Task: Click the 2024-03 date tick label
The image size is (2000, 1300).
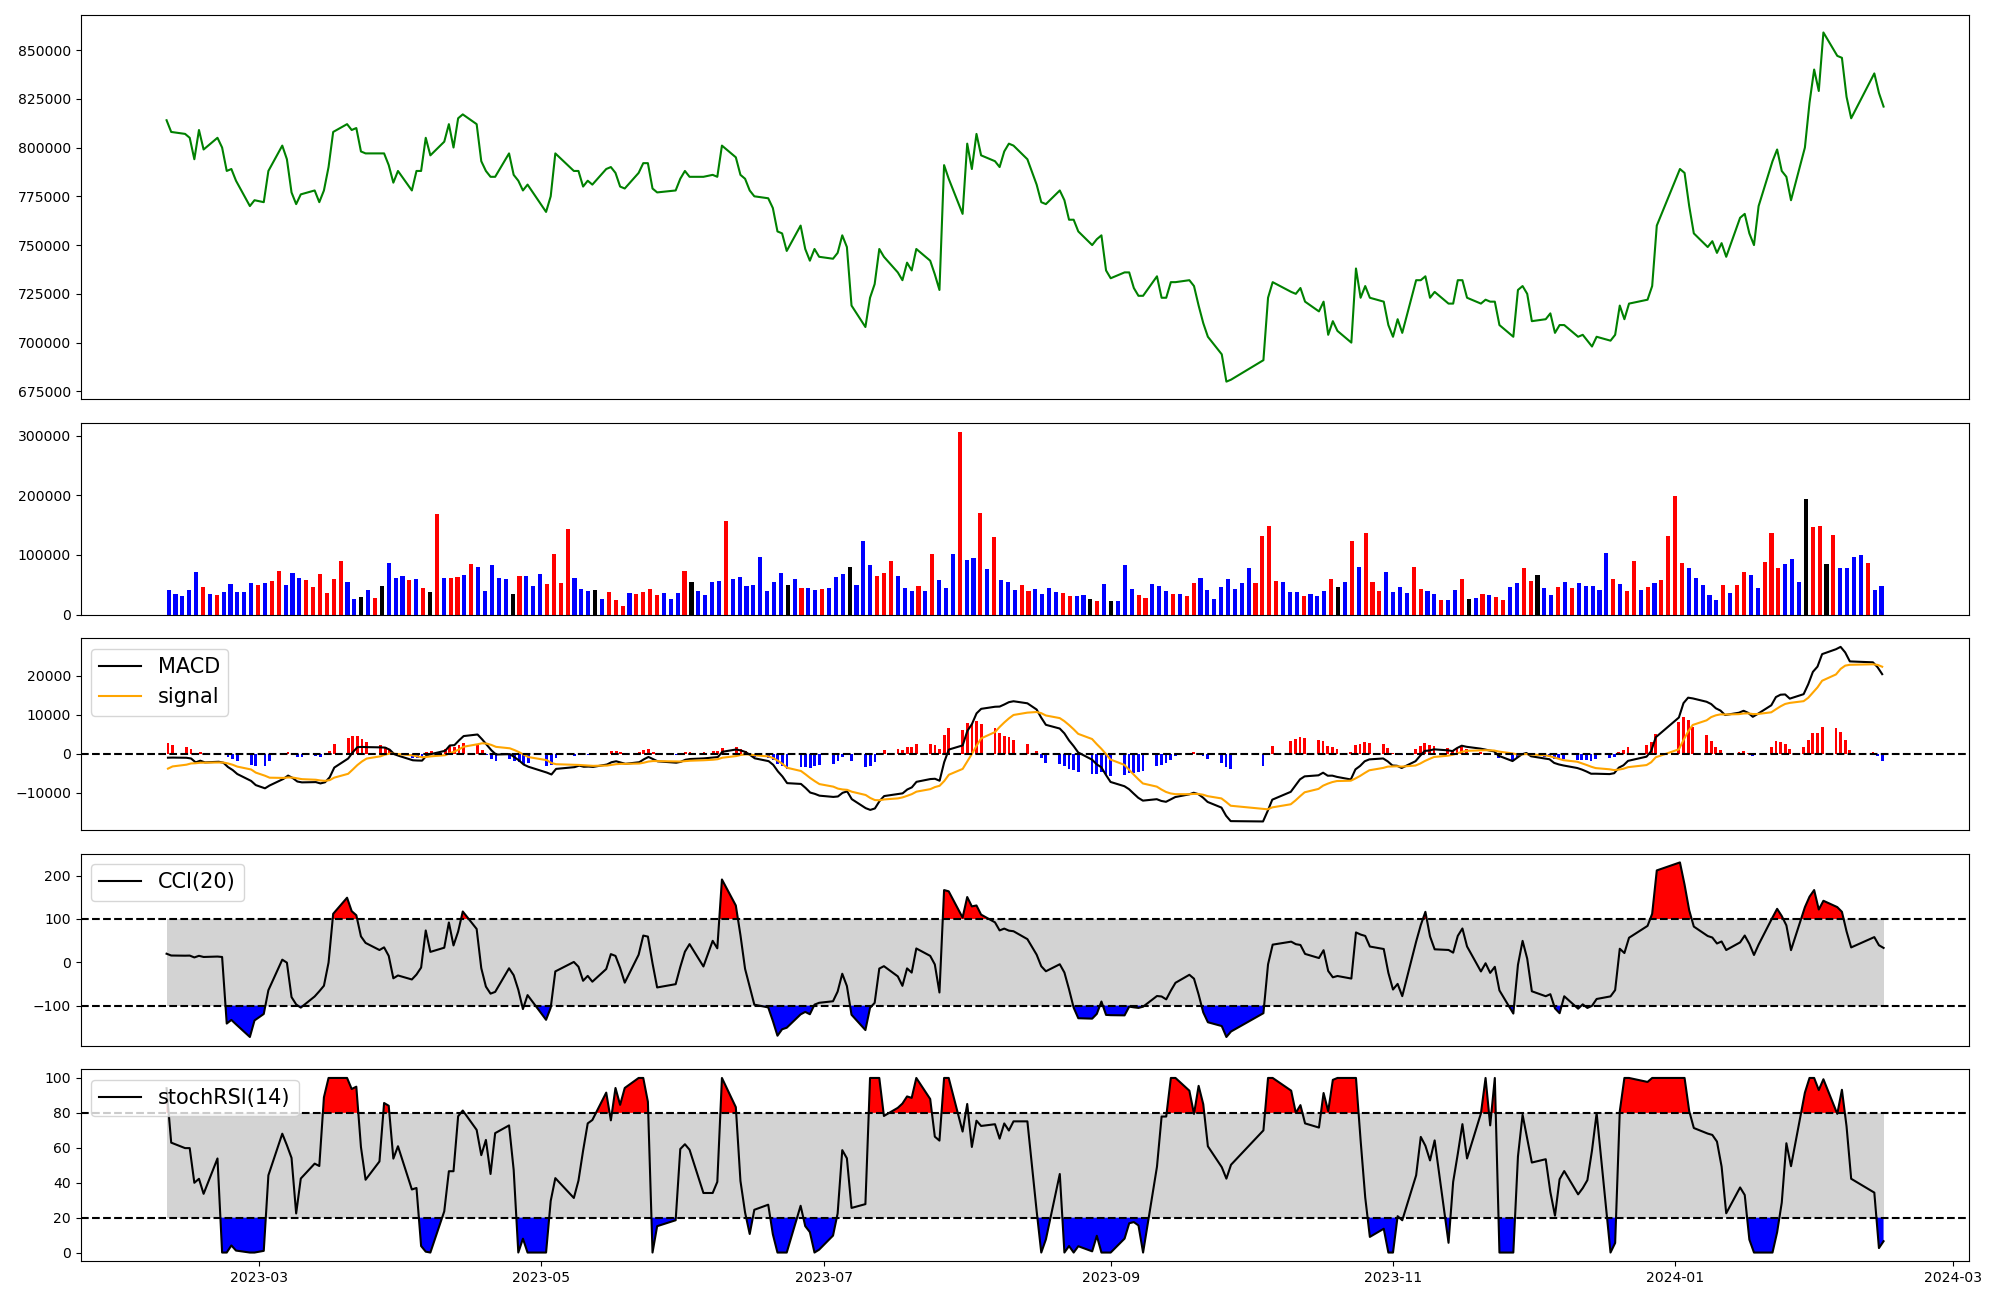Action: coord(1953,1277)
